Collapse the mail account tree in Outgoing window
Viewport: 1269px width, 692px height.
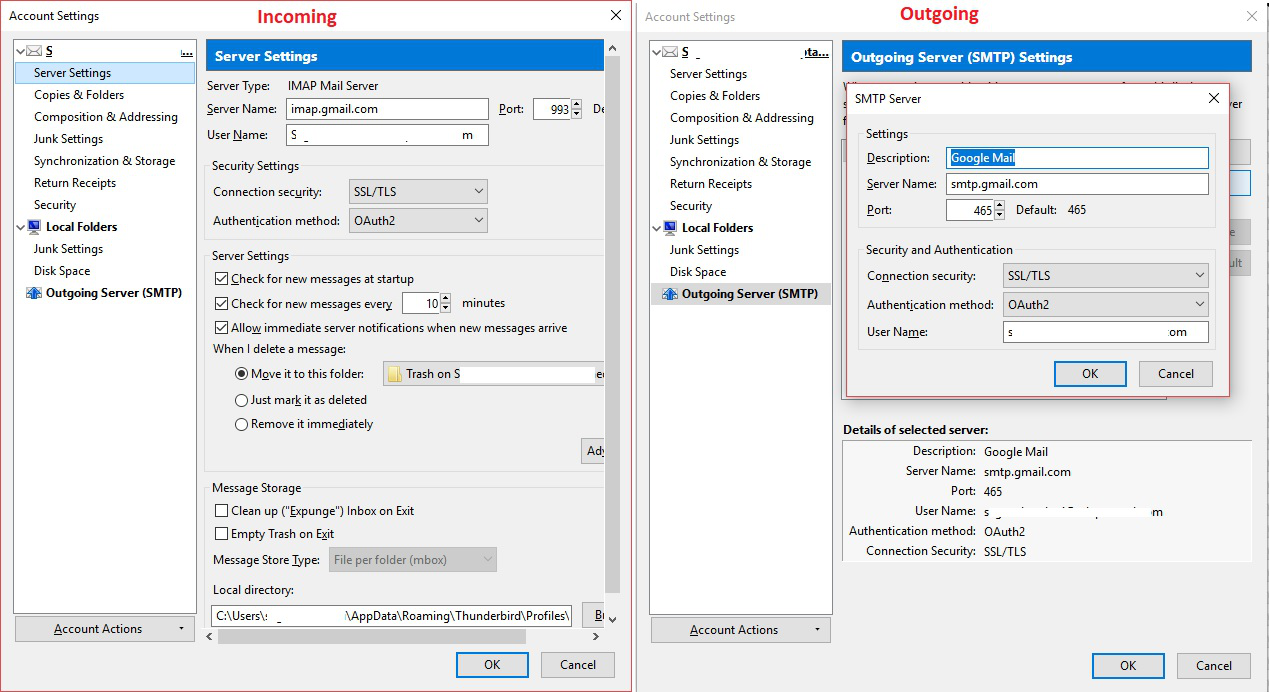tap(657, 52)
